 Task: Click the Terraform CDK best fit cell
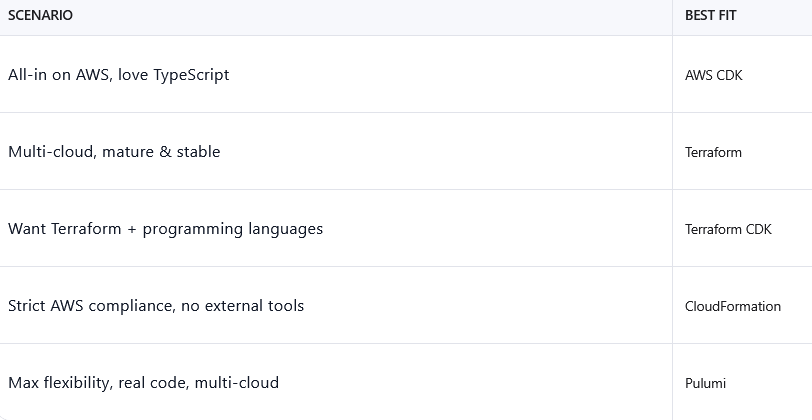coord(728,229)
